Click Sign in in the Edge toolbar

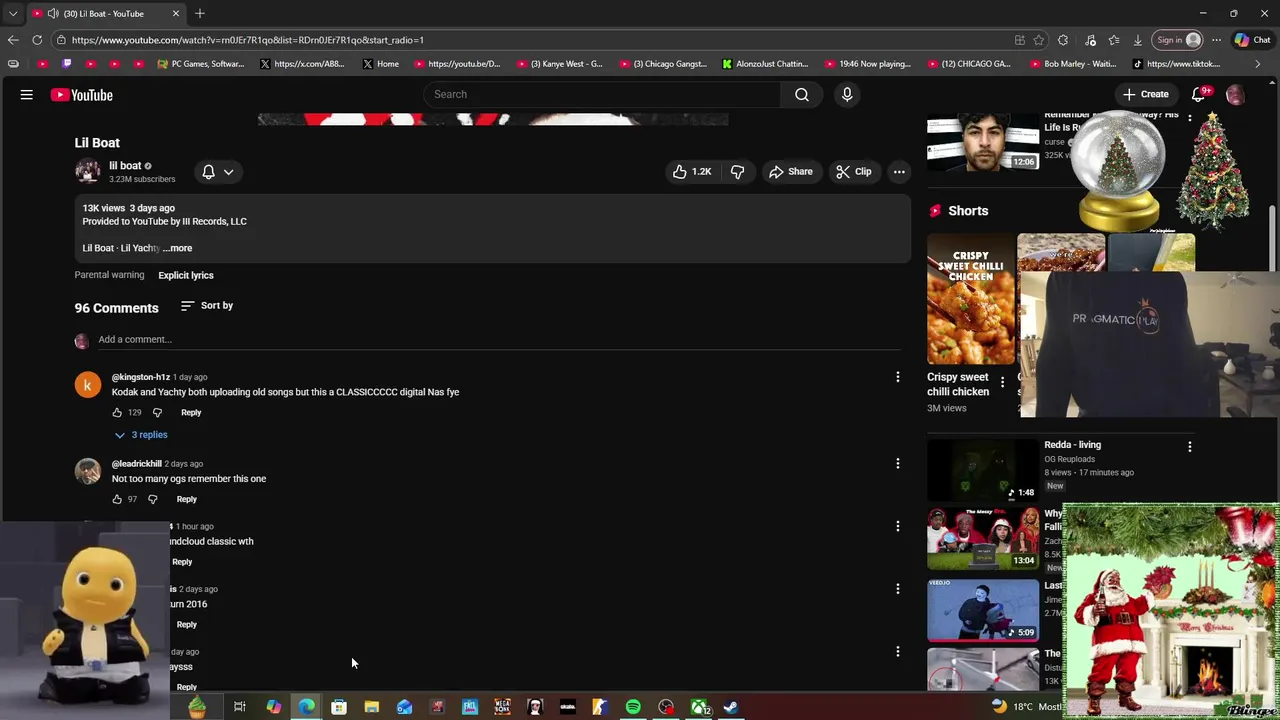tap(1177, 40)
